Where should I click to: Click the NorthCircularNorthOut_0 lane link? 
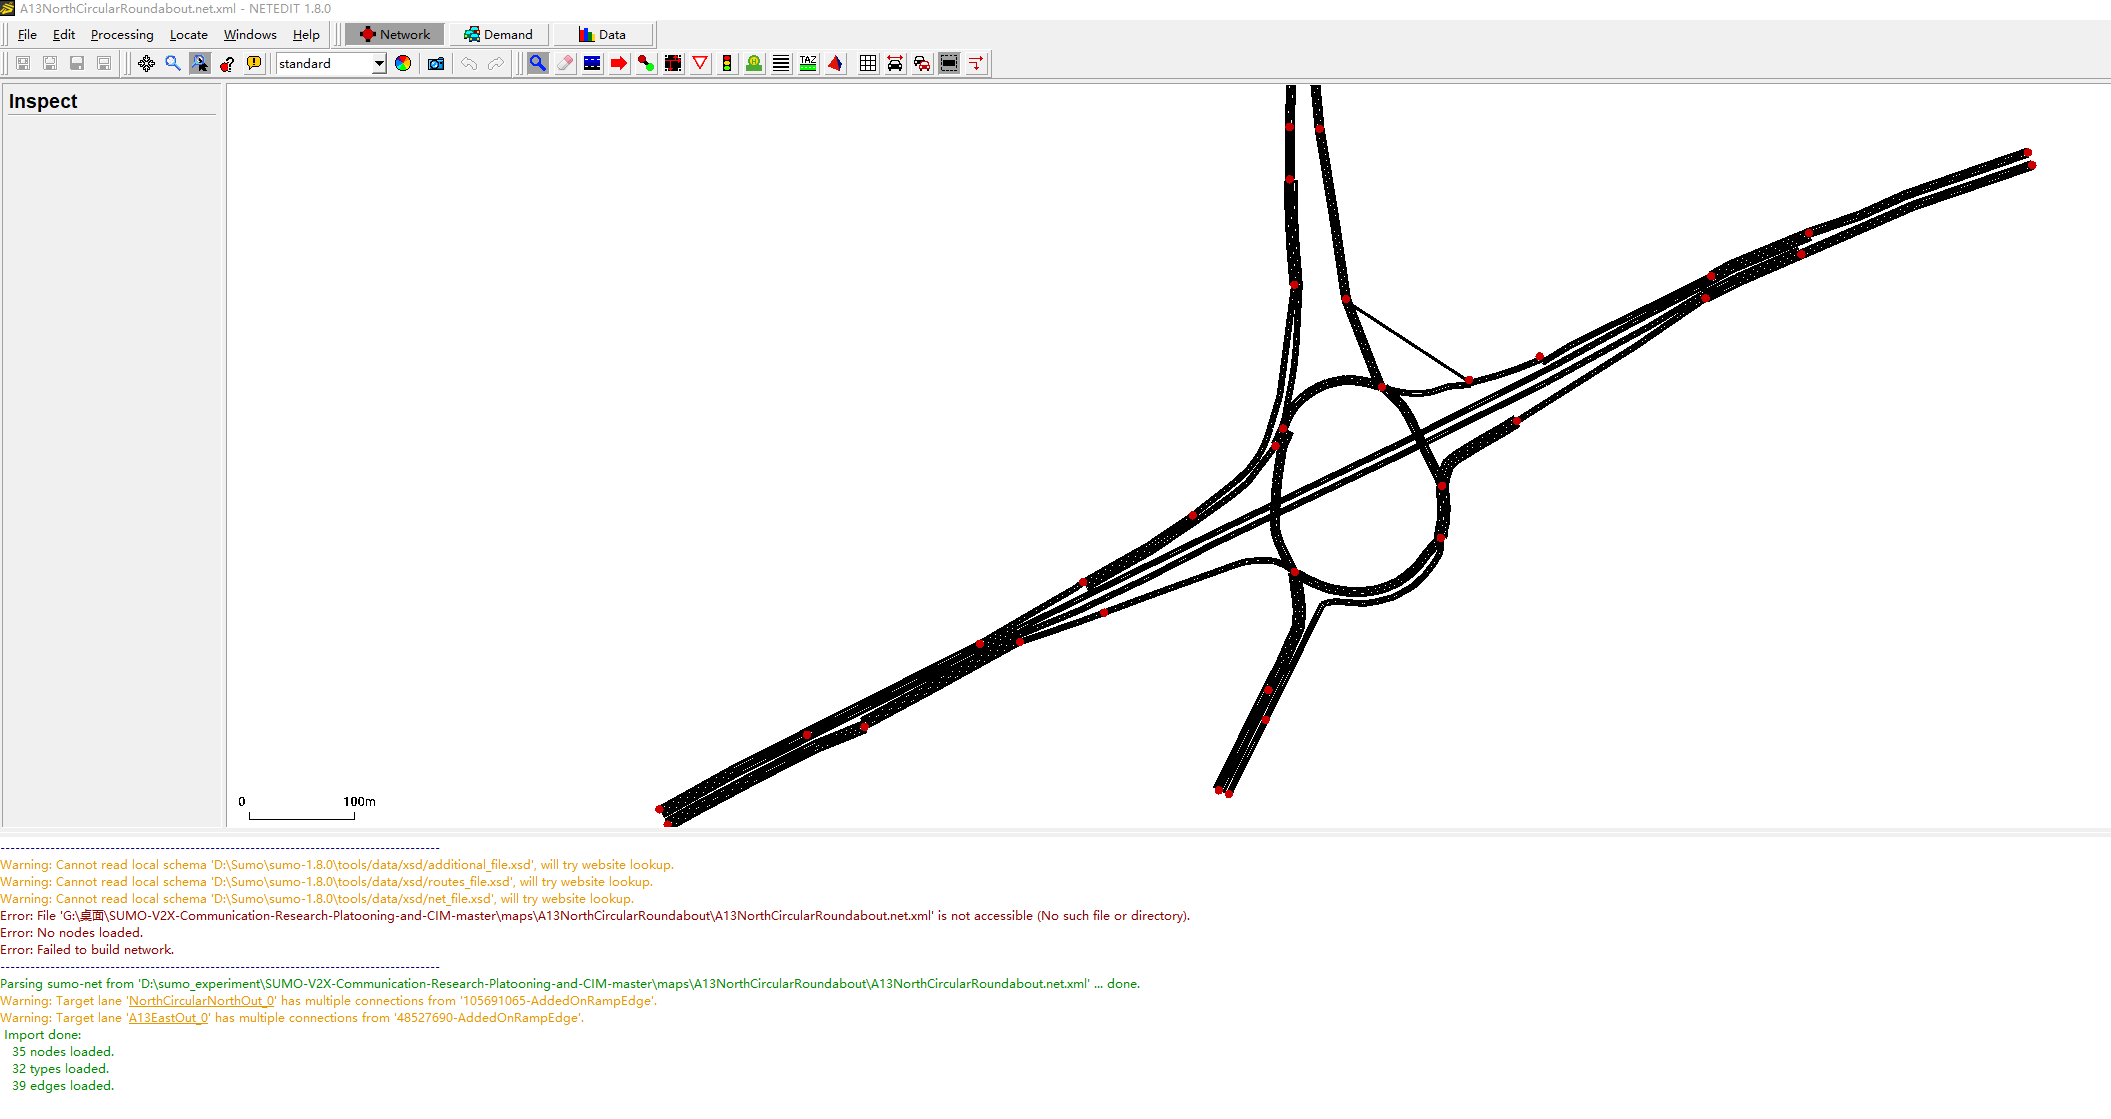point(201,1001)
